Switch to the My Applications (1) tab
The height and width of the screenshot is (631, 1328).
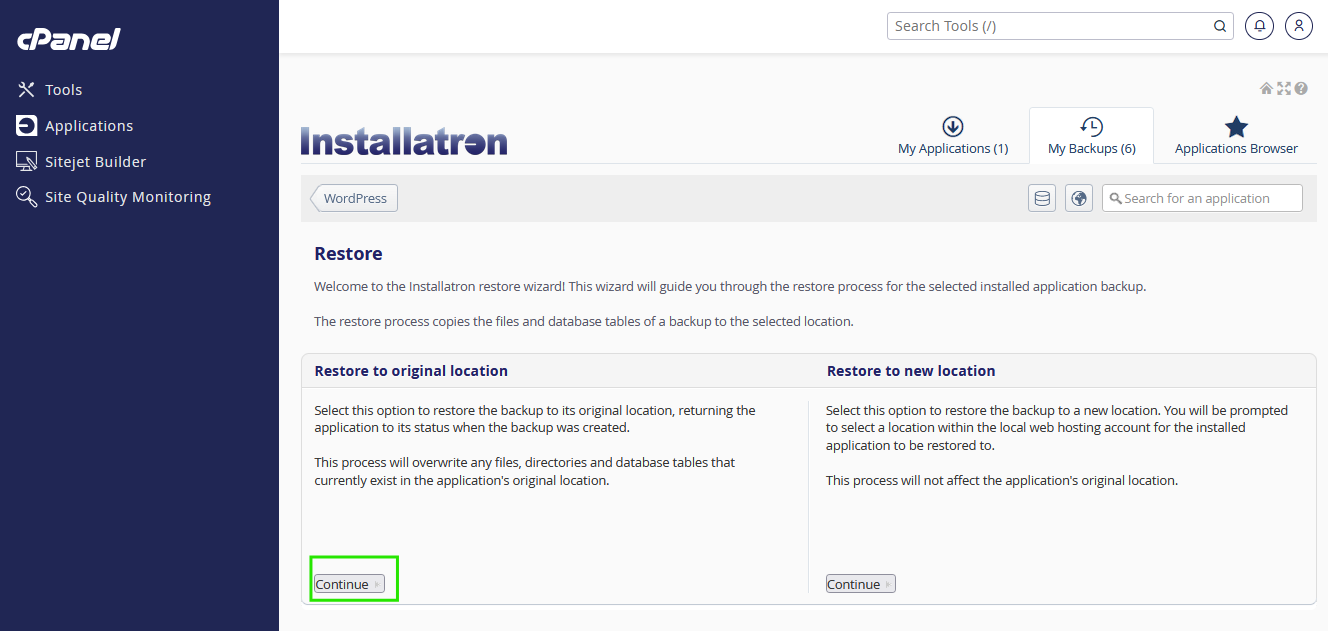953,137
